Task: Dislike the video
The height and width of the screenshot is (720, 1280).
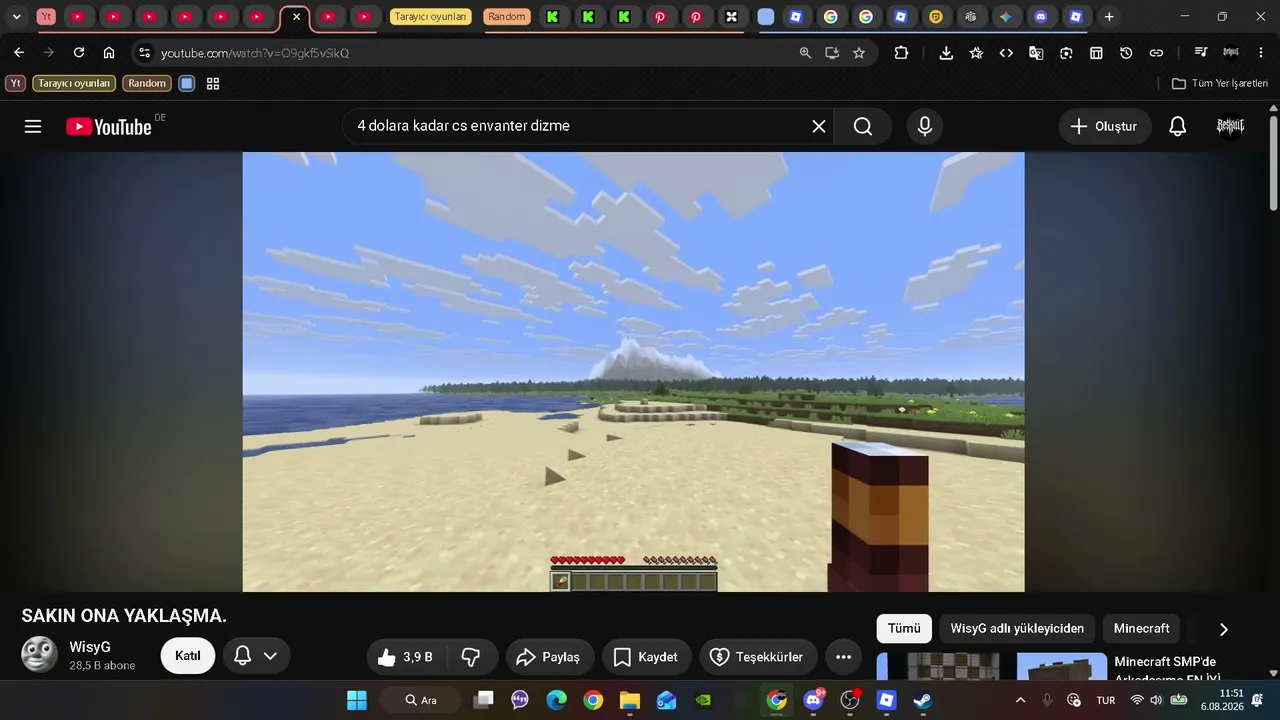Action: click(x=470, y=657)
